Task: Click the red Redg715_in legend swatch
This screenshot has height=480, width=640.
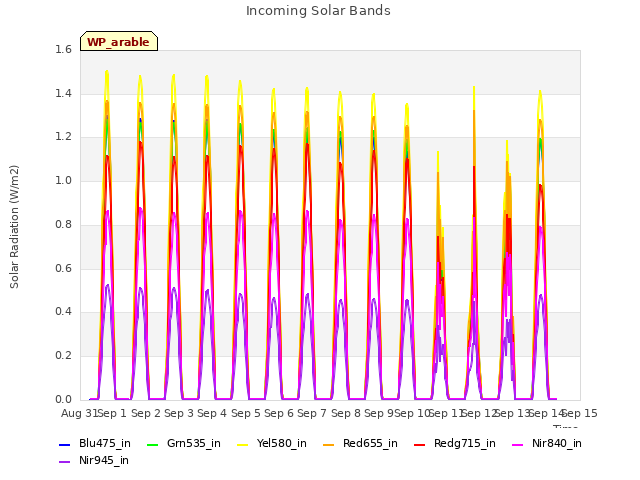Action: point(420,444)
